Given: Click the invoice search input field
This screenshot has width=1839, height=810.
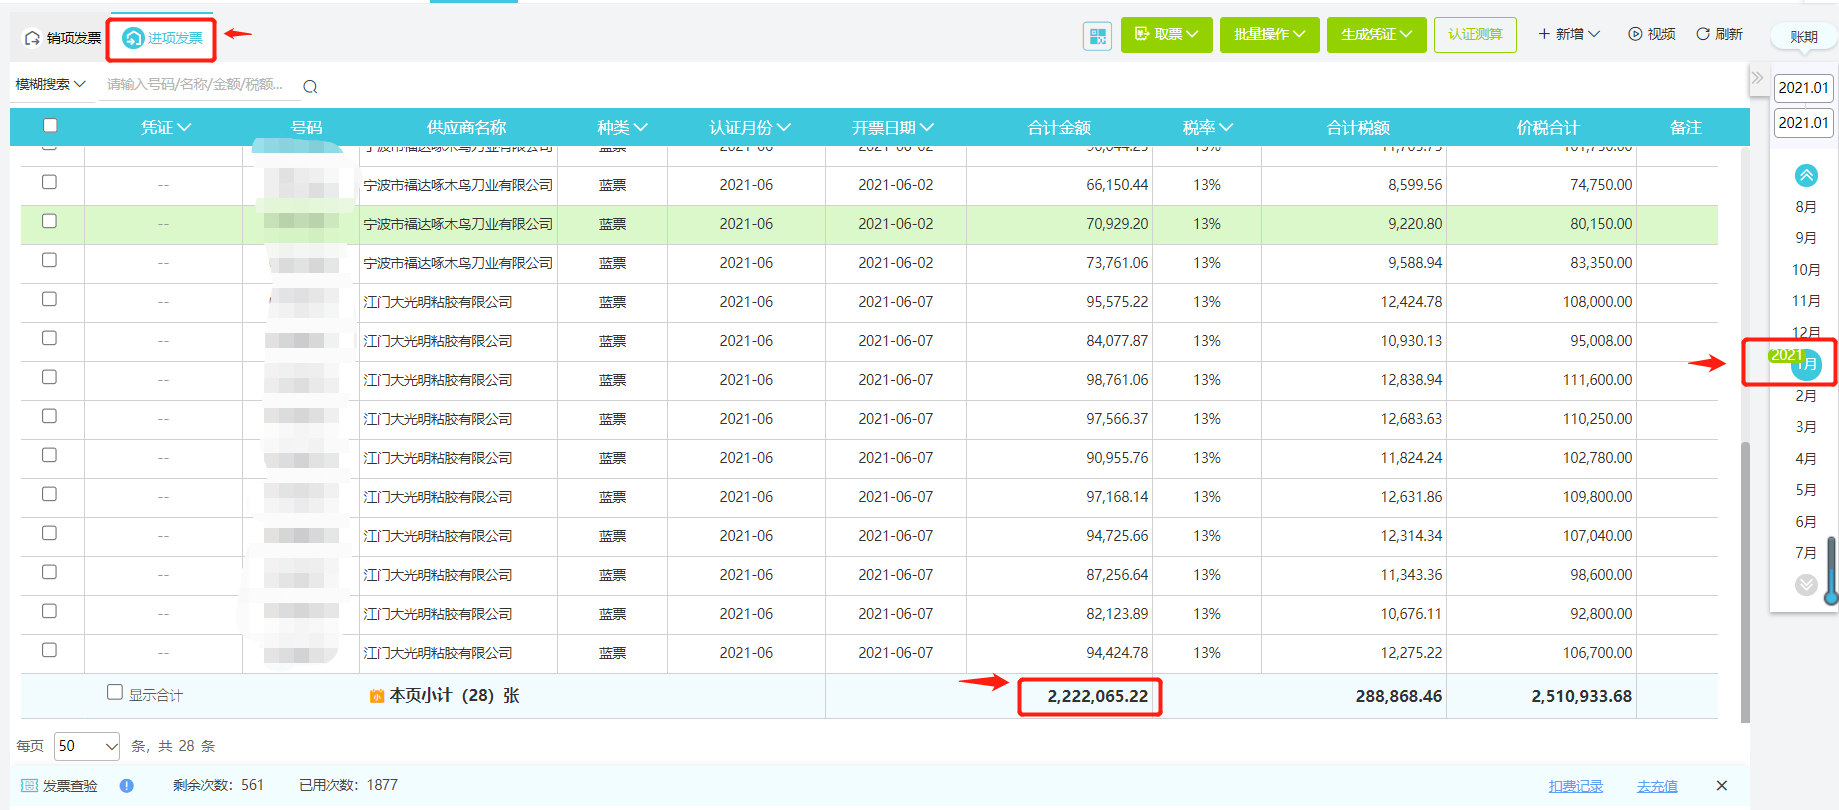Looking at the screenshot, I should 198,85.
